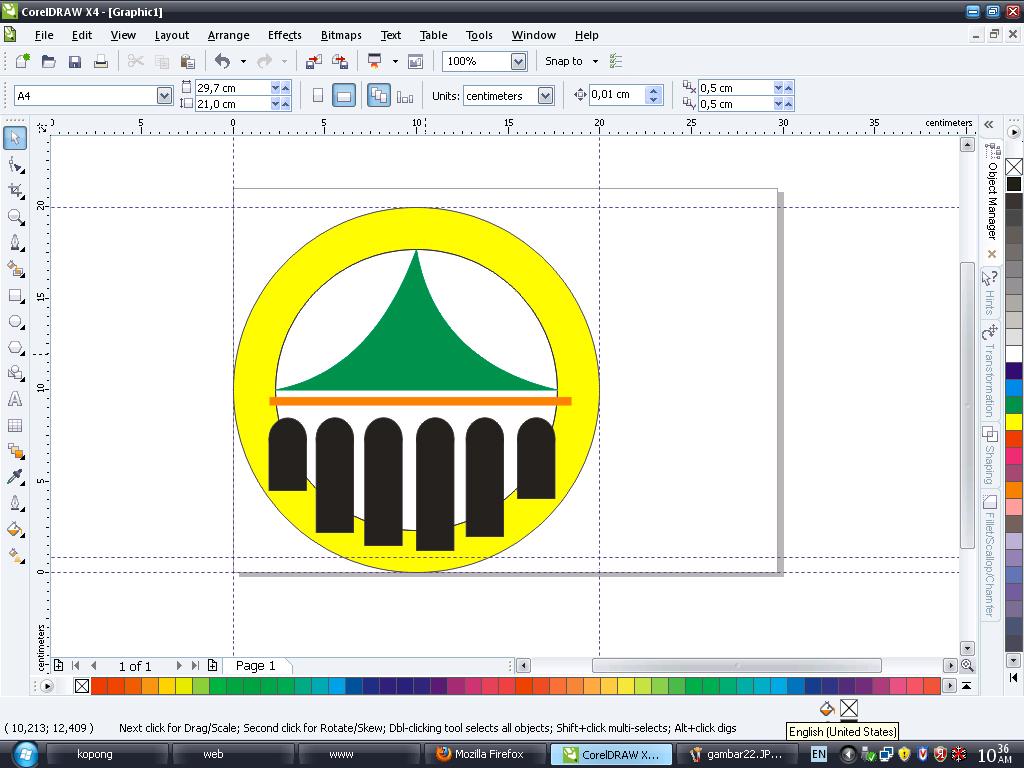The height and width of the screenshot is (768, 1024).
Task: Click the Save disk icon
Action: coord(74,61)
